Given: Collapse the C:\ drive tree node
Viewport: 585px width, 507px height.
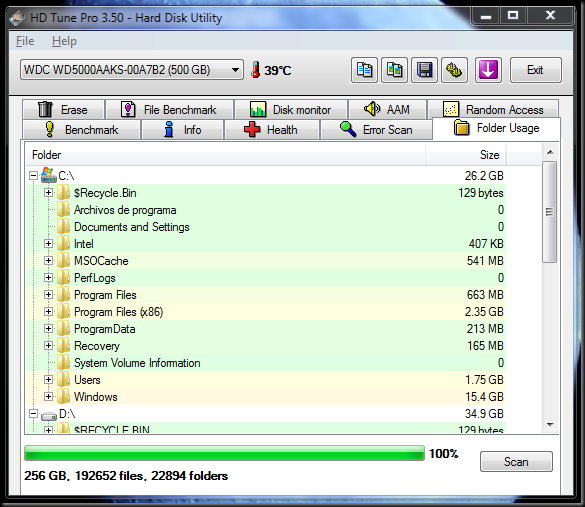Looking at the screenshot, I should click(34, 175).
